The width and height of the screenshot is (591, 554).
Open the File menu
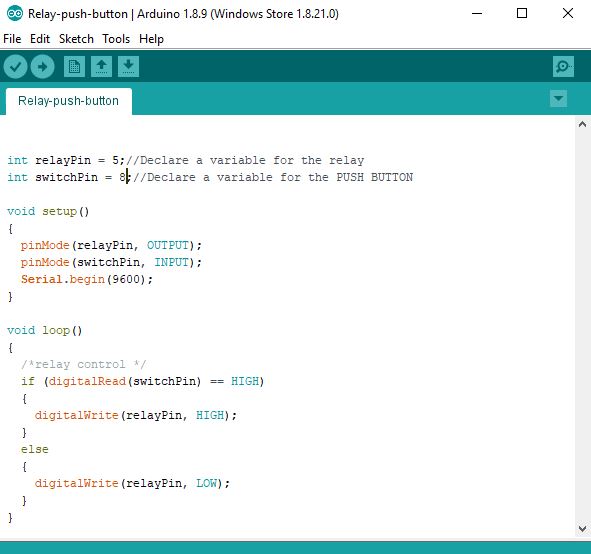(12, 39)
